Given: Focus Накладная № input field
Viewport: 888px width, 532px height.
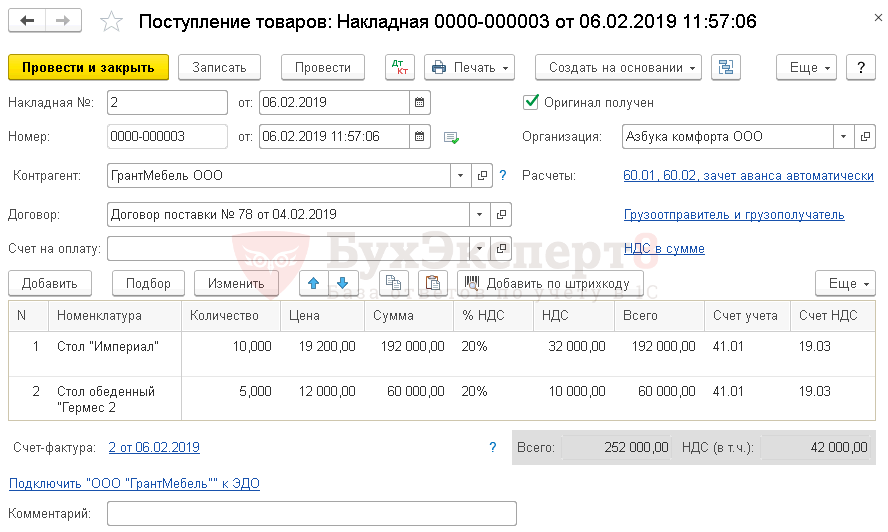Looking at the screenshot, I should tap(167, 103).
